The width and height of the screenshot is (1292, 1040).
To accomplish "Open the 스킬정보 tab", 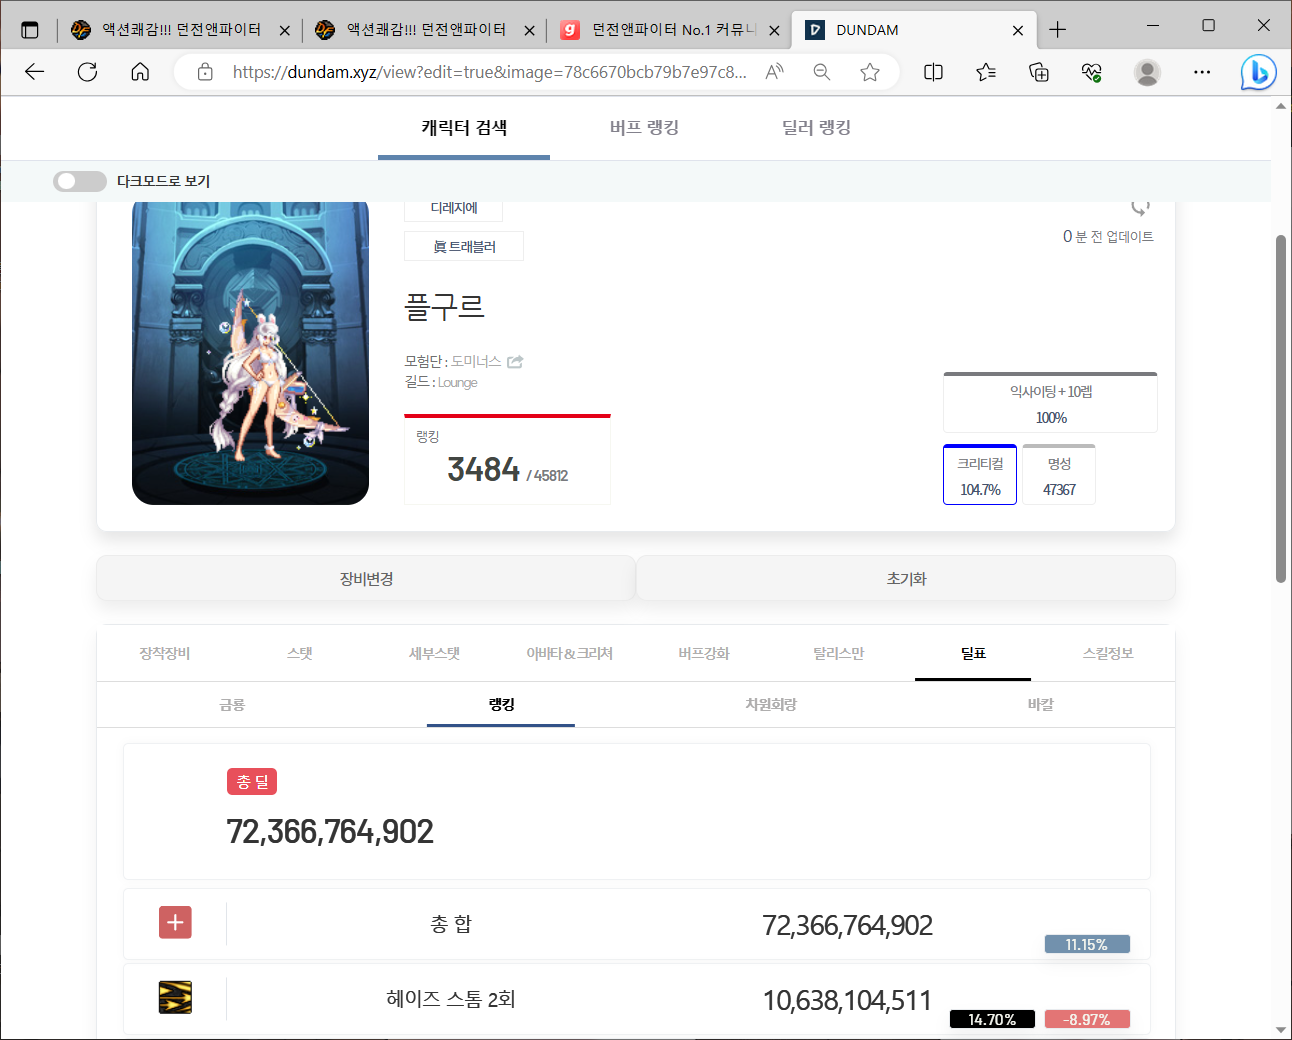I will [x=1108, y=653].
